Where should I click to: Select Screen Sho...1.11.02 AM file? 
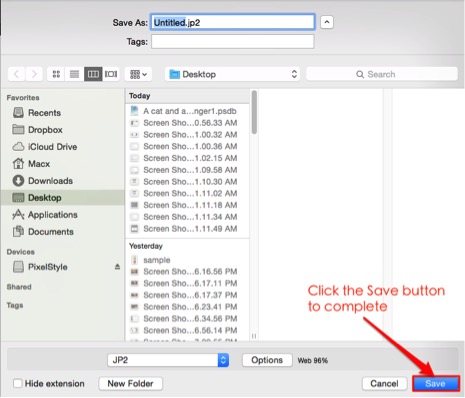(x=187, y=193)
